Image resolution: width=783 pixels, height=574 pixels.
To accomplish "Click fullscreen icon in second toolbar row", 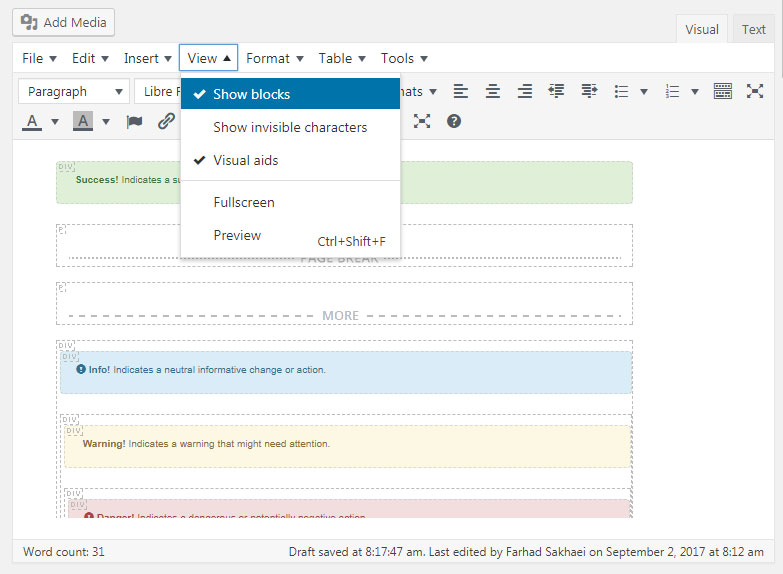I will pos(422,121).
